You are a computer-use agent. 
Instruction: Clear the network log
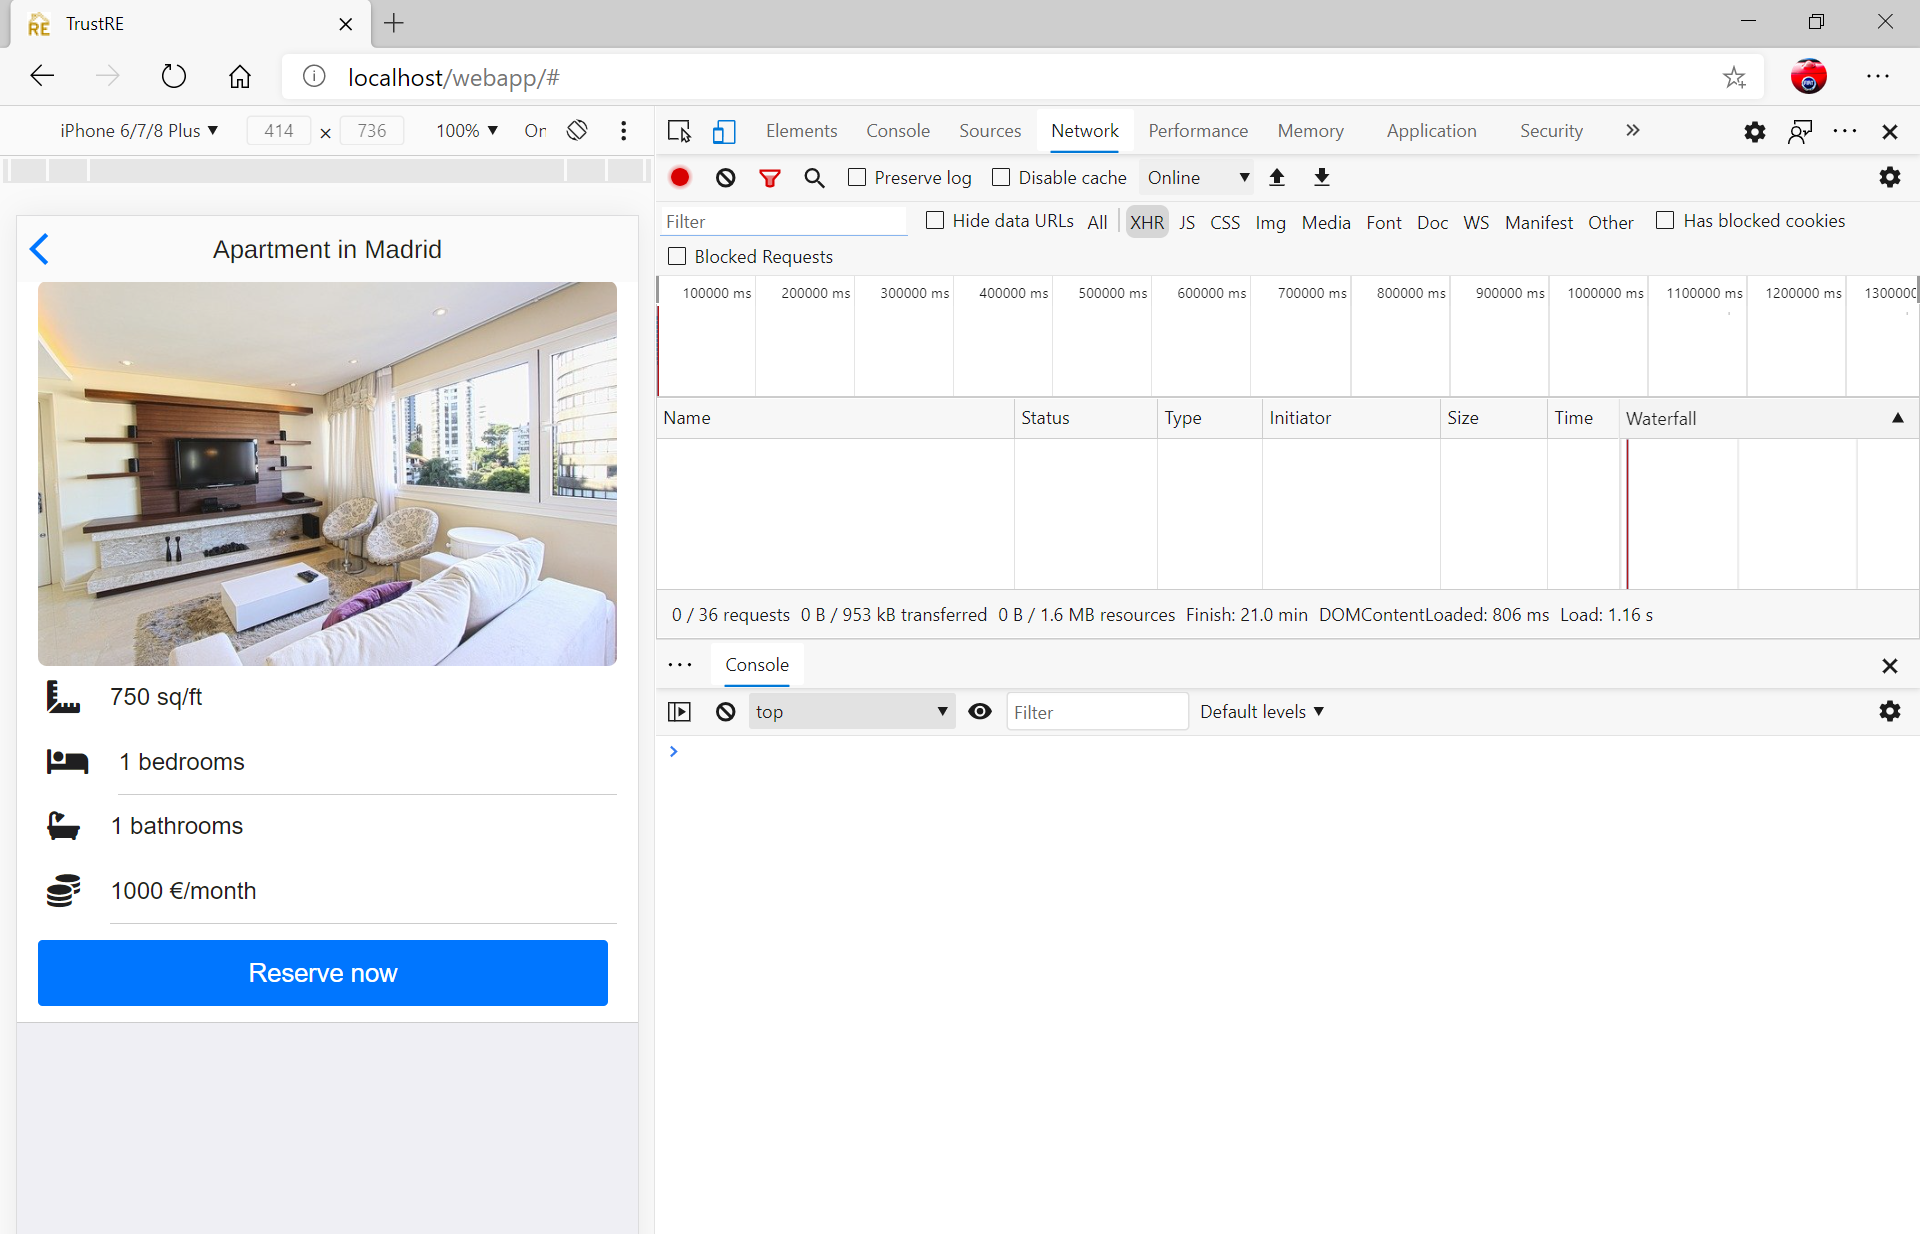tap(726, 178)
